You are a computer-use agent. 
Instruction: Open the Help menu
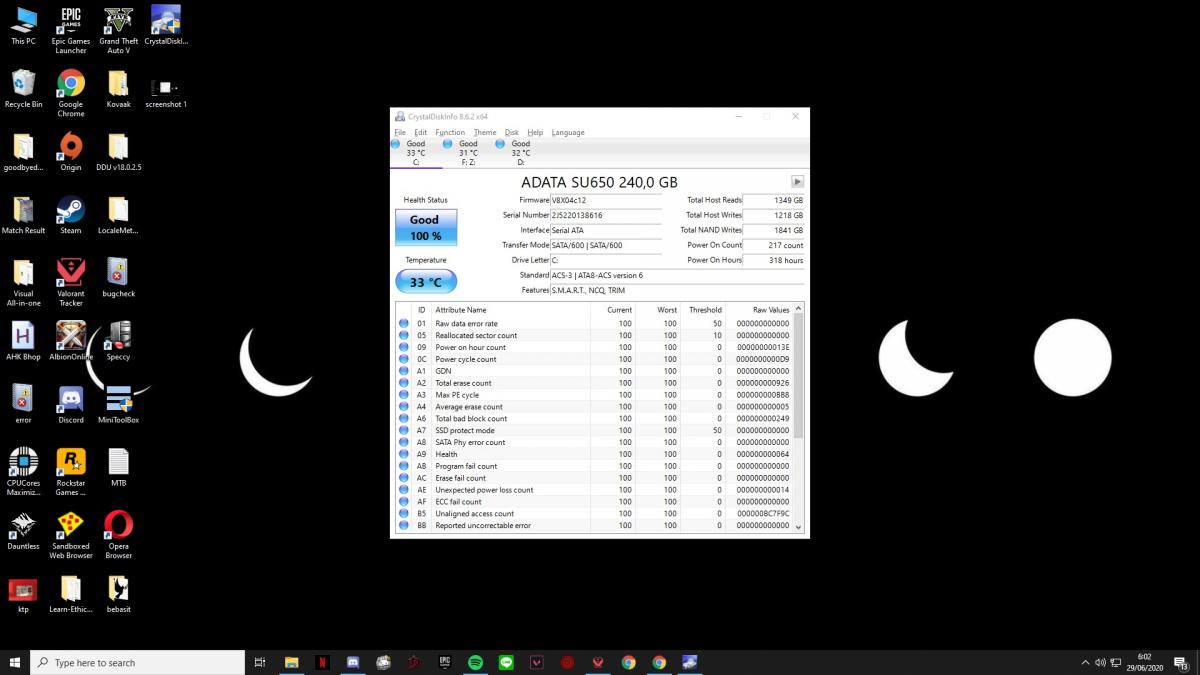pos(535,132)
